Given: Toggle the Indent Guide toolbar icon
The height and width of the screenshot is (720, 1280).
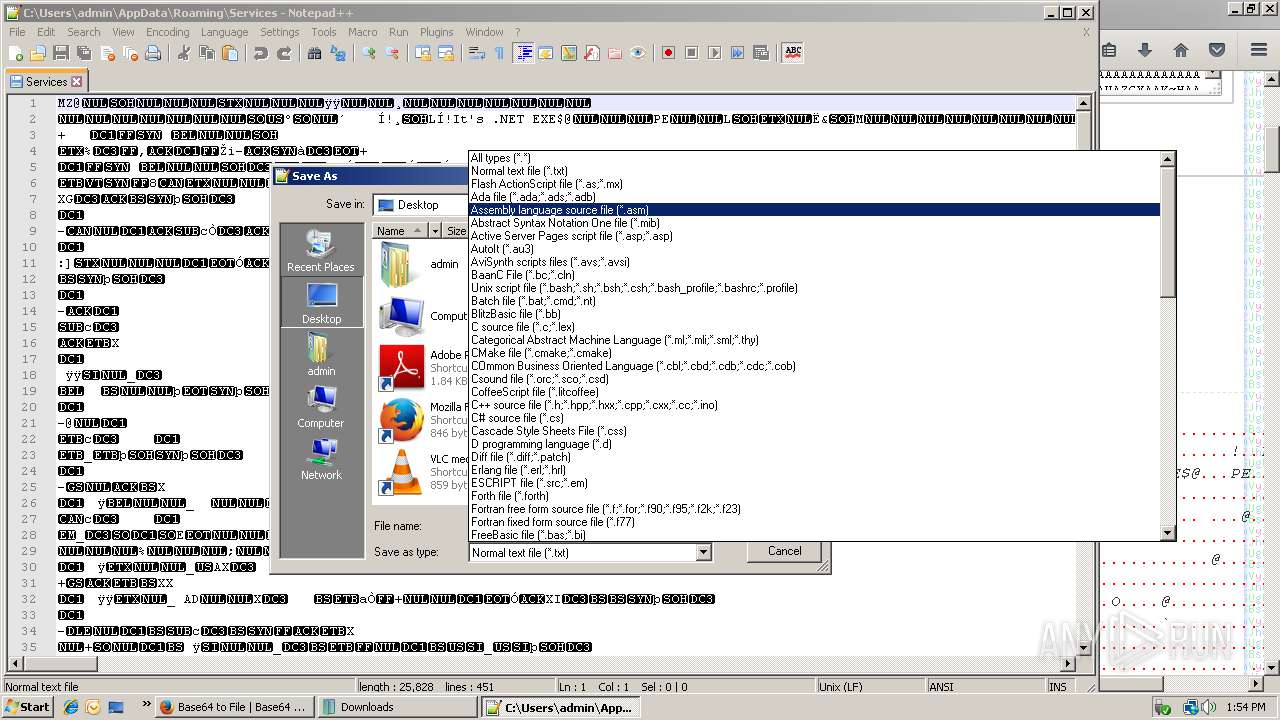Looking at the screenshot, I should tap(523, 53).
